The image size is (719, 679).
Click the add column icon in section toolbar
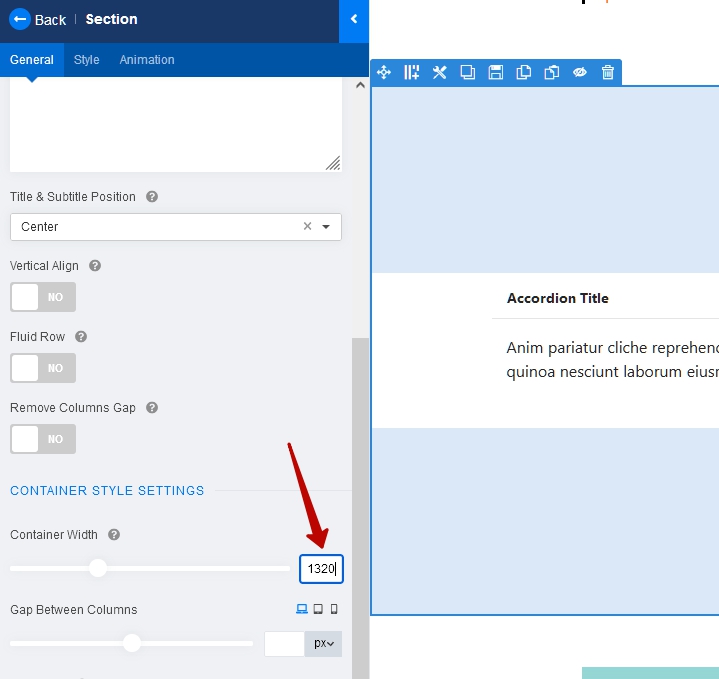coord(411,72)
